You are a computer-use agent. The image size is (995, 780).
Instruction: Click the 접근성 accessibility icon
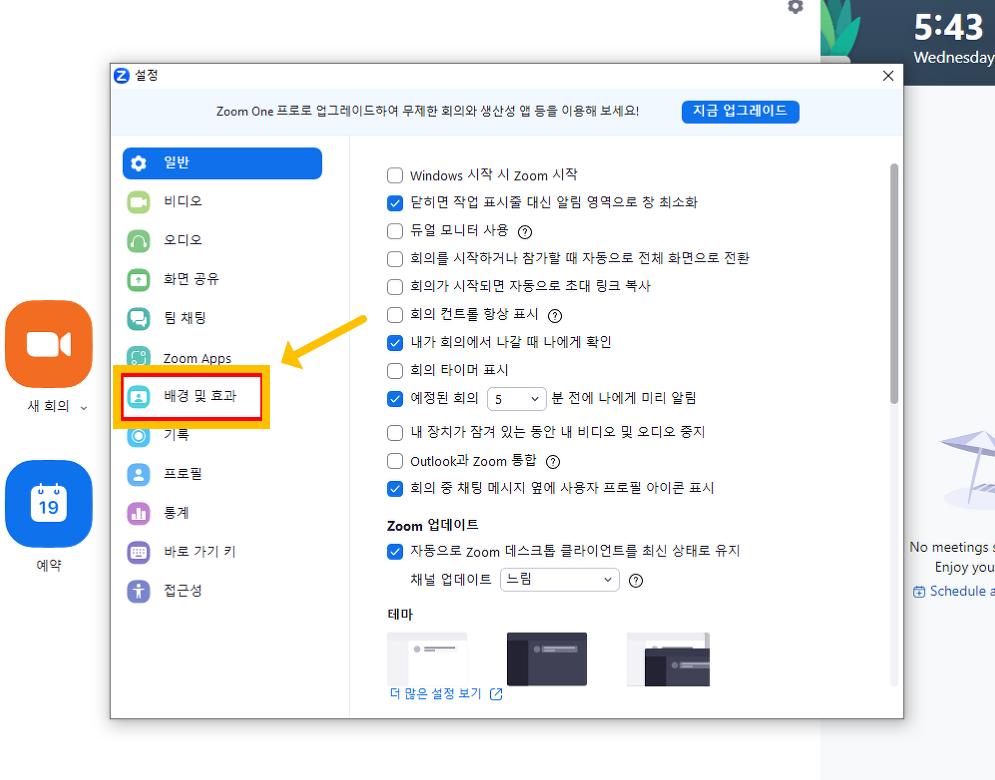tap(138, 592)
